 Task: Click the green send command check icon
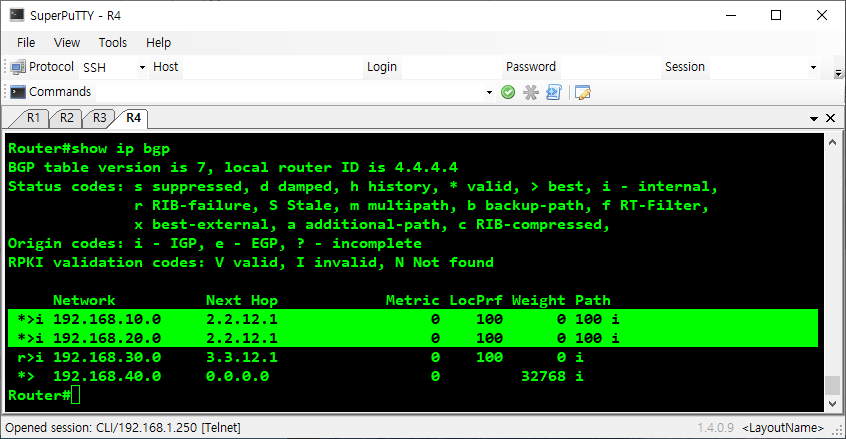pyautogui.click(x=508, y=92)
